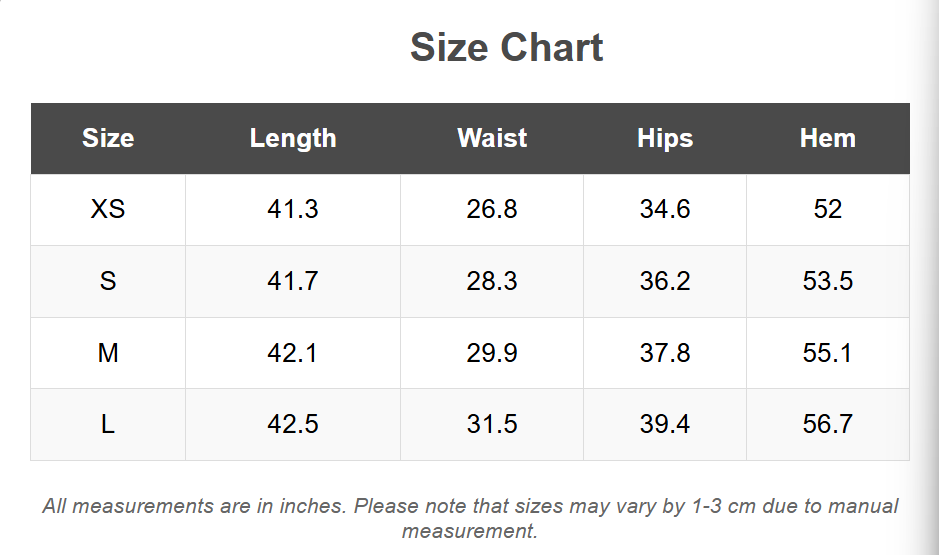This screenshot has height=555, width=939.
Task: Click the L size row label
Action: (x=108, y=424)
